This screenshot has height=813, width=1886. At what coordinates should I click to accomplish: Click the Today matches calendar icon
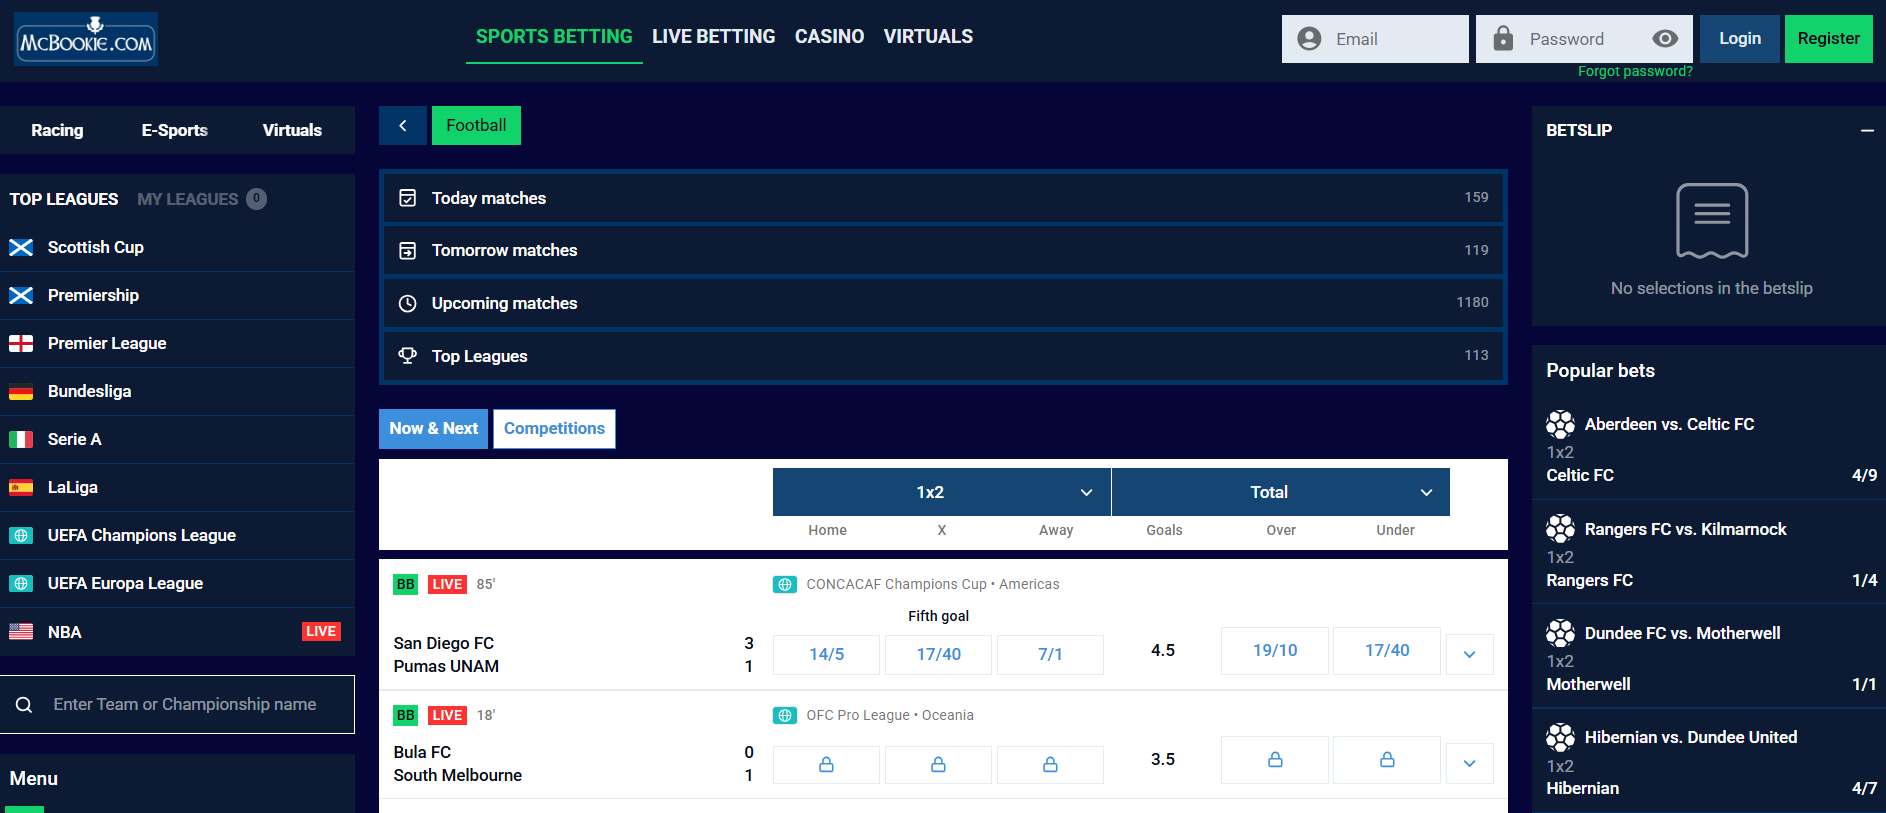pos(407,198)
